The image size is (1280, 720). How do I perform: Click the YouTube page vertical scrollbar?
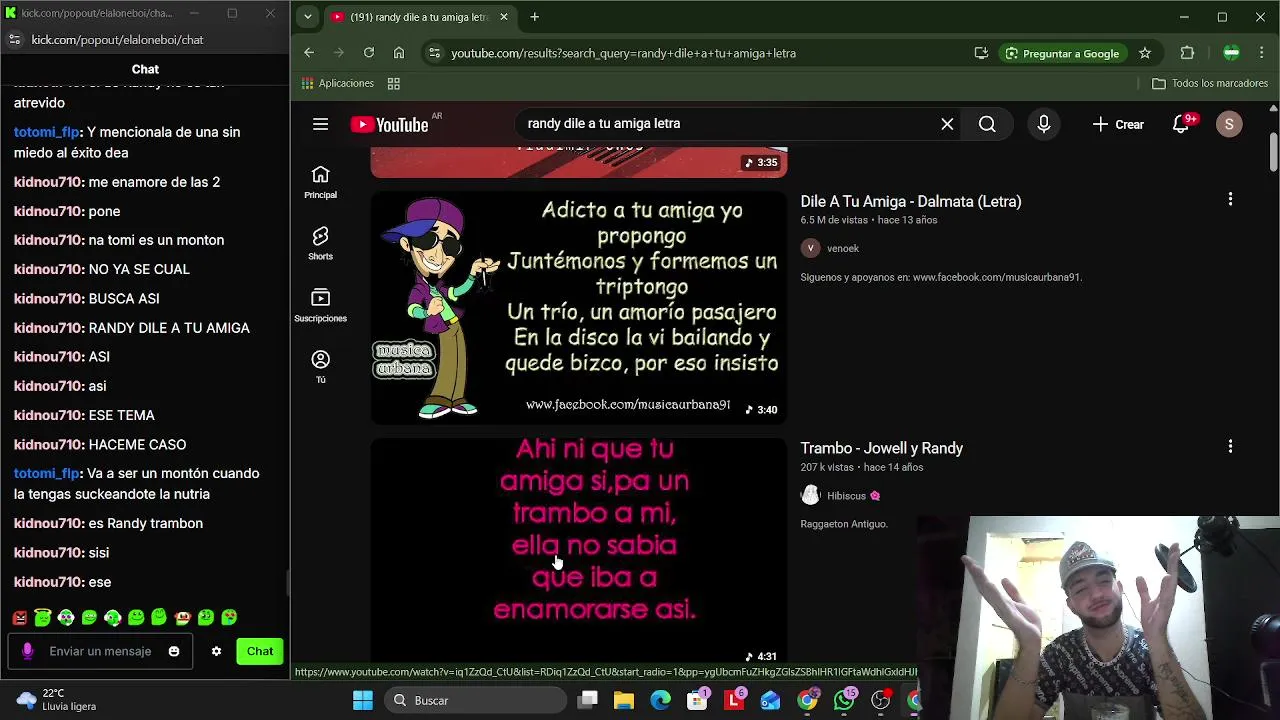pyautogui.click(x=1273, y=150)
